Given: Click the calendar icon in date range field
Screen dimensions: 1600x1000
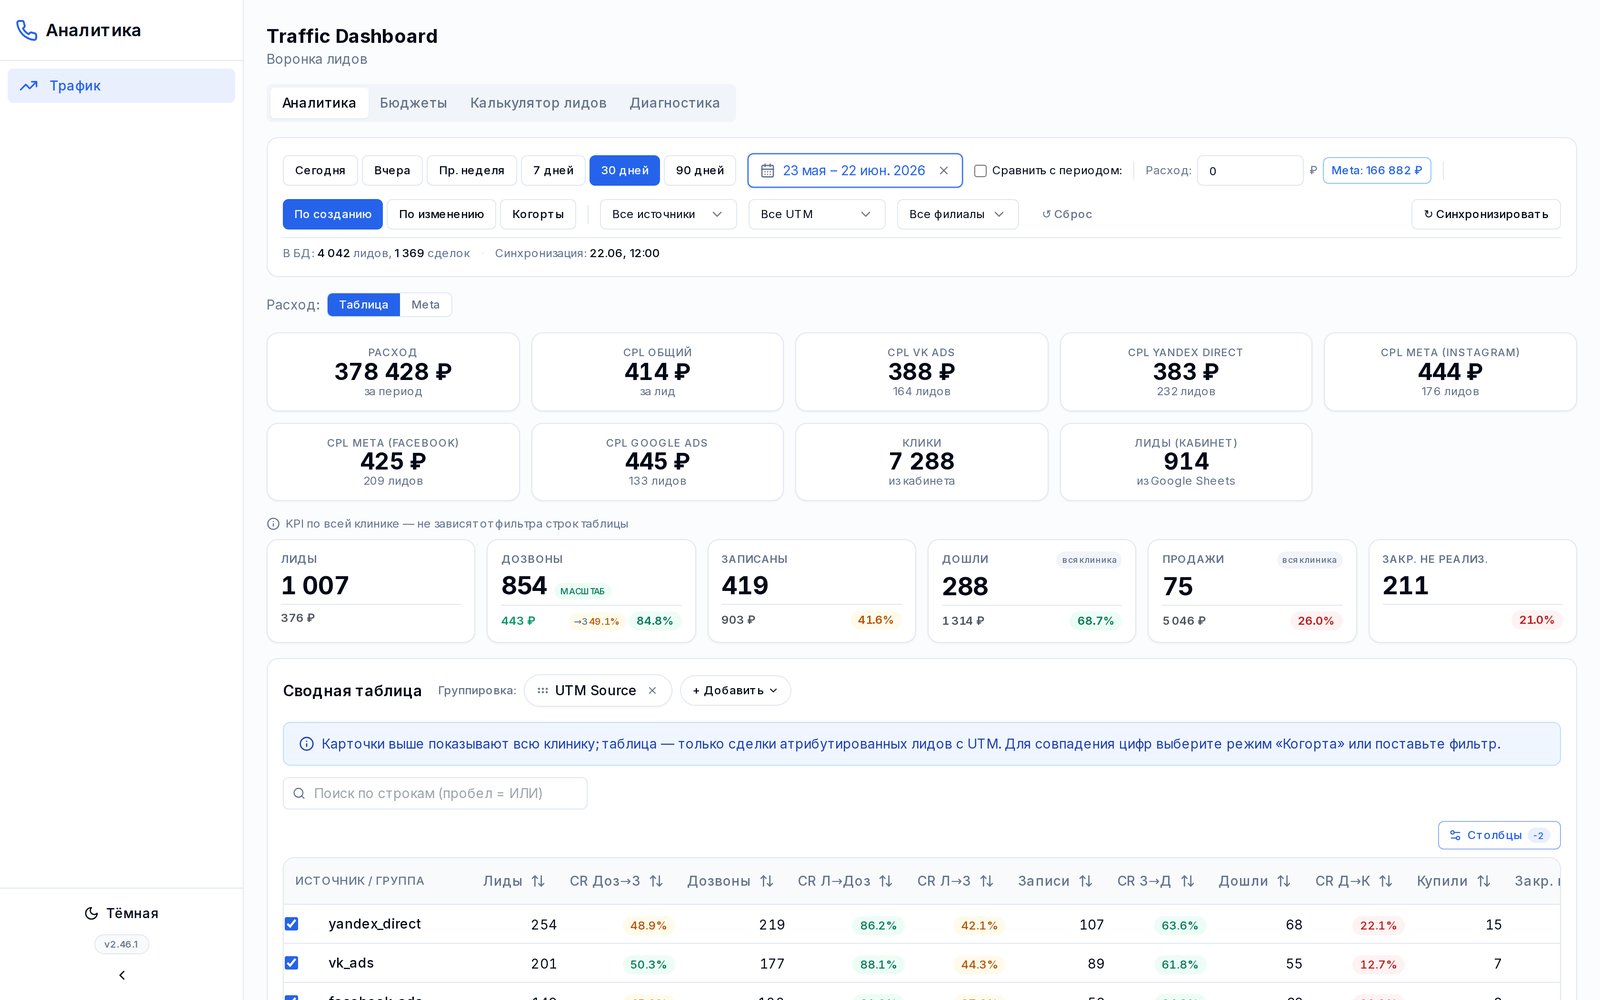Looking at the screenshot, I should pyautogui.click(x=768, y=171).
